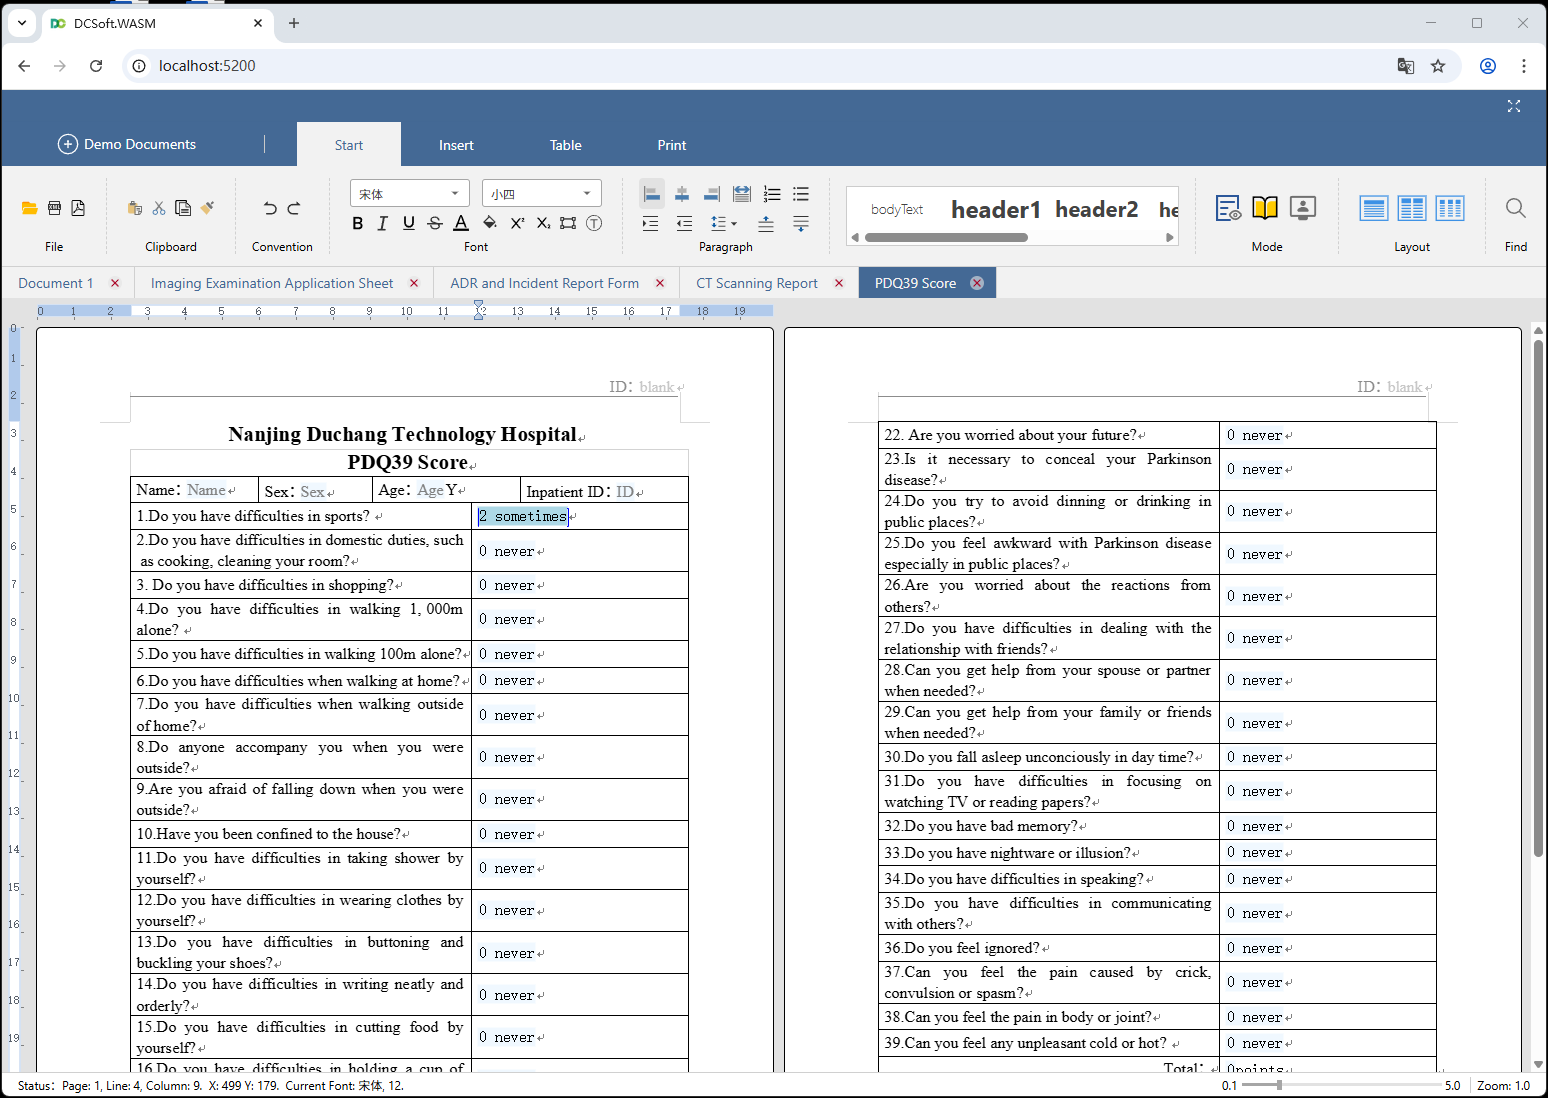
Task: Insert a numbered list
Action: [x=772, y=194]
